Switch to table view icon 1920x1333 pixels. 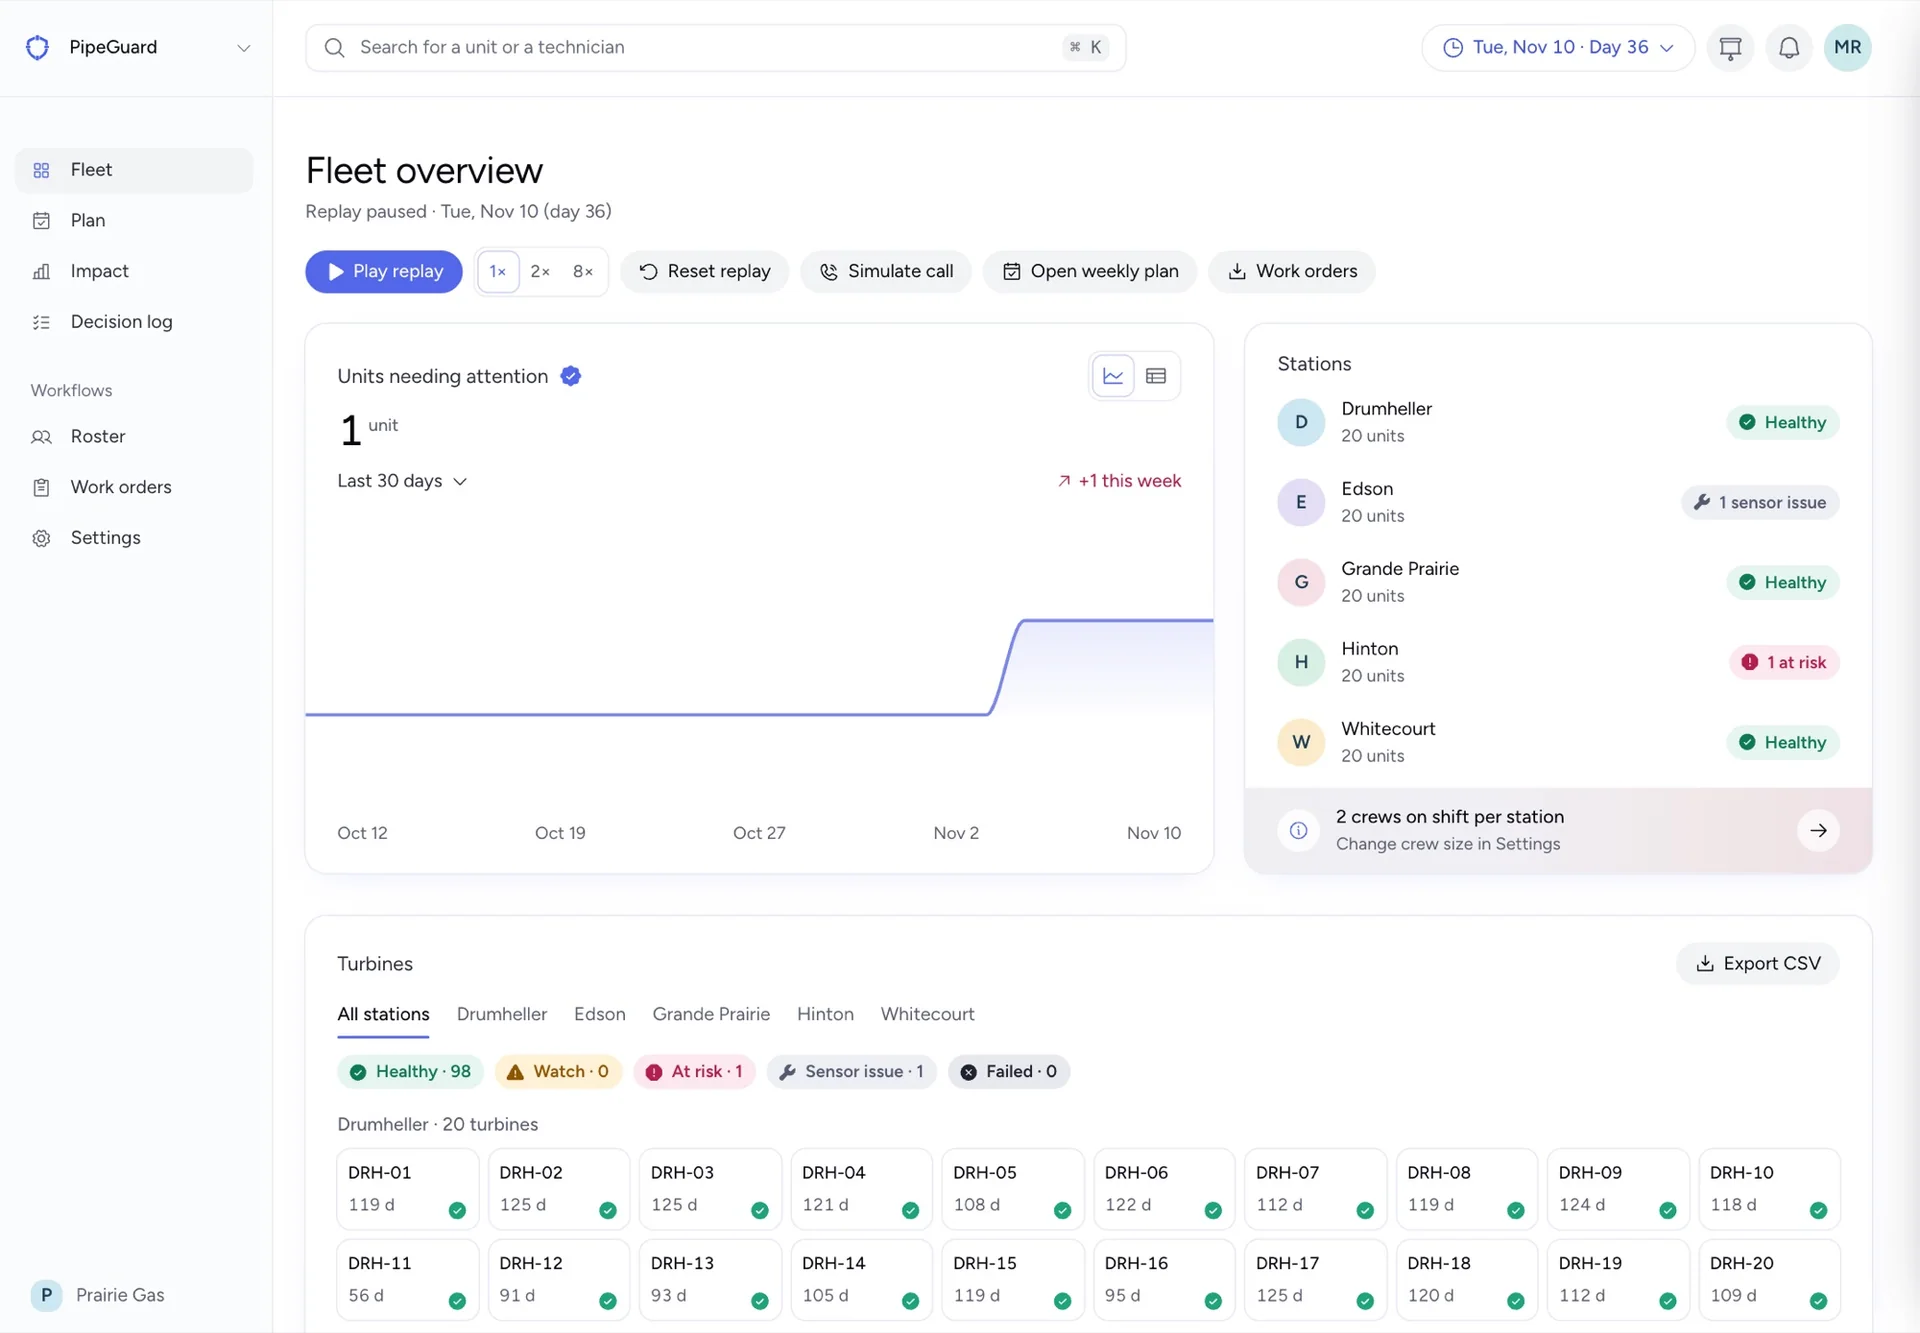point(1156,376)
